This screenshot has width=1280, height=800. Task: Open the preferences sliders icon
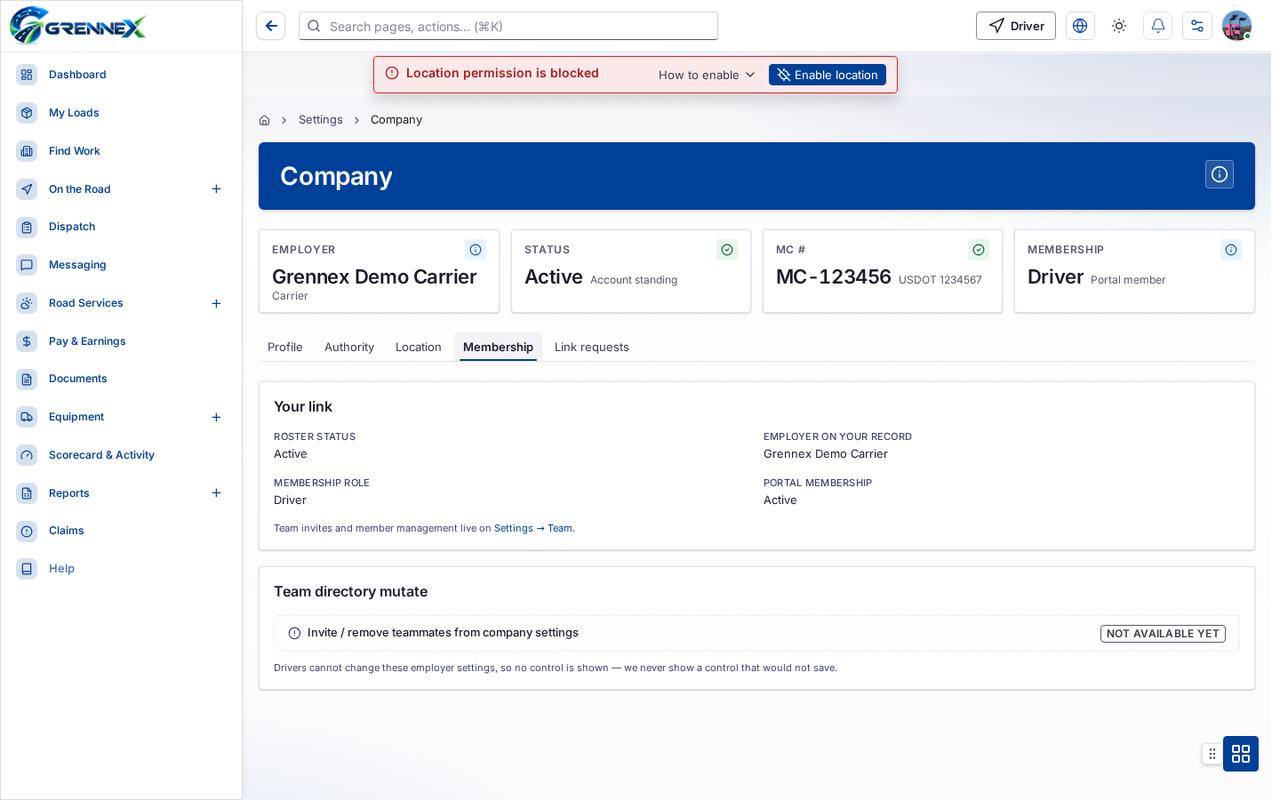1197,26
